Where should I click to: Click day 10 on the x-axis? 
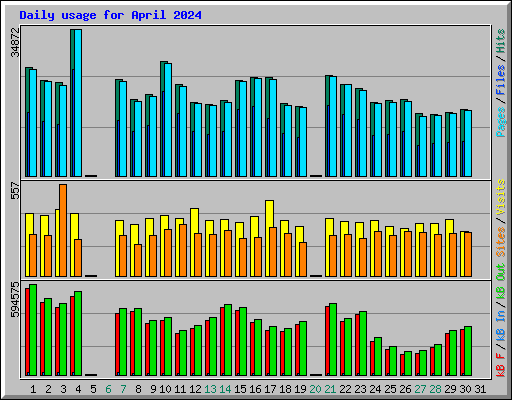pyautogui.click(x=165, y=389)
